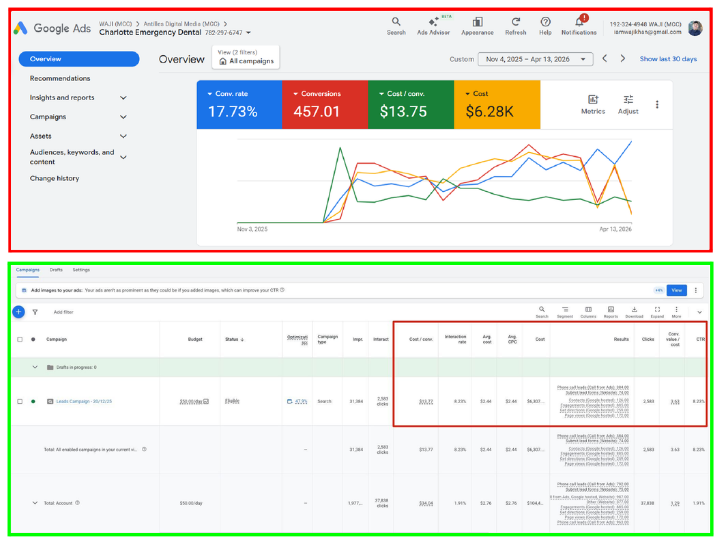This screenshot has height=544, width=721.
Task: Click the Appearance icon
Action: click(x=477, y=22)
